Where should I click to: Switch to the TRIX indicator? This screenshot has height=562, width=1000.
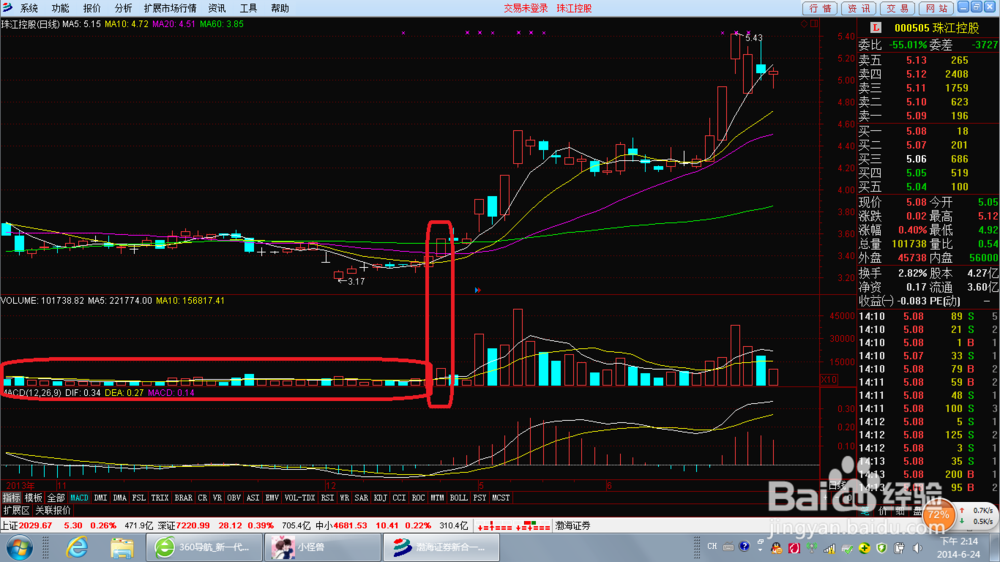159,498
